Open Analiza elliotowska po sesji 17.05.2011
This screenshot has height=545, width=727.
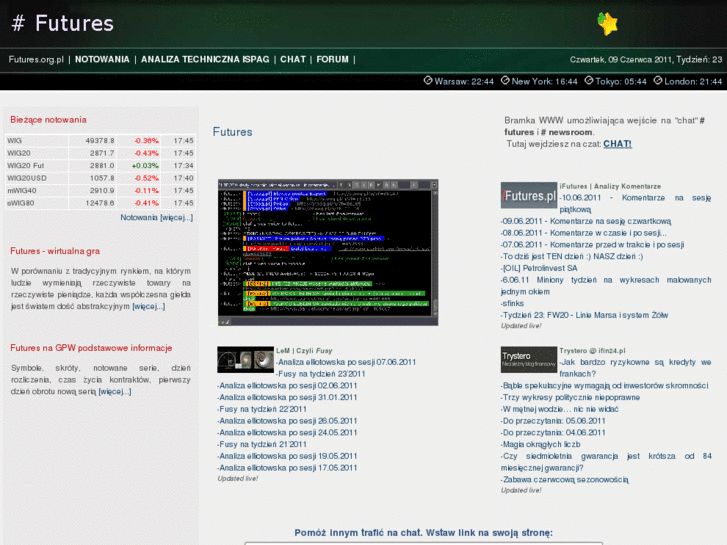pos(287,468)
